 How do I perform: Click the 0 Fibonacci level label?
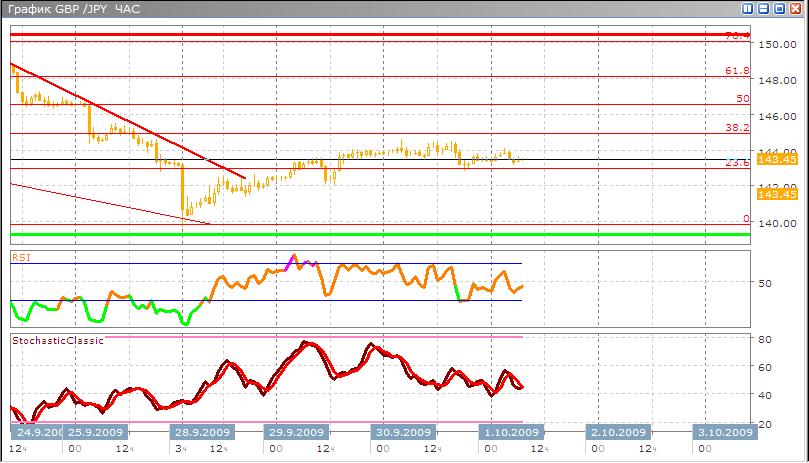point(746,218)
